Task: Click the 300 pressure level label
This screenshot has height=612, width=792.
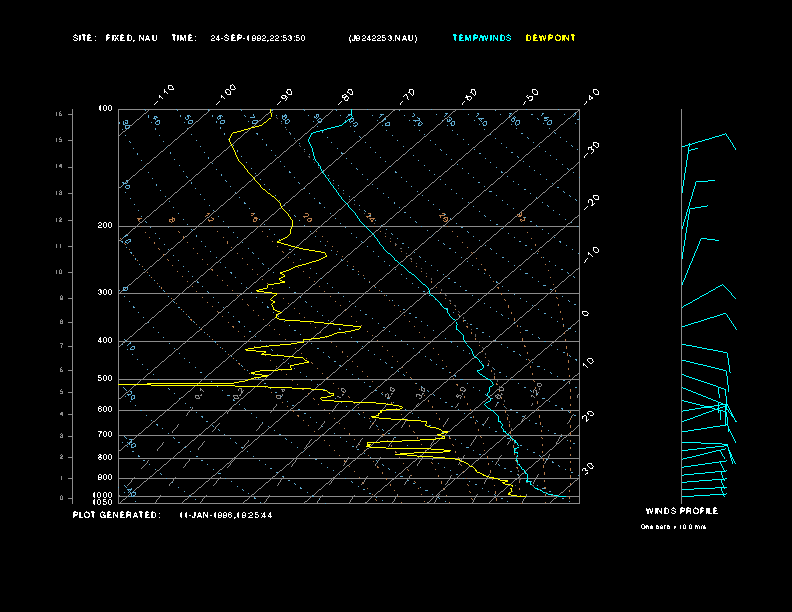Action: [105, 292]
